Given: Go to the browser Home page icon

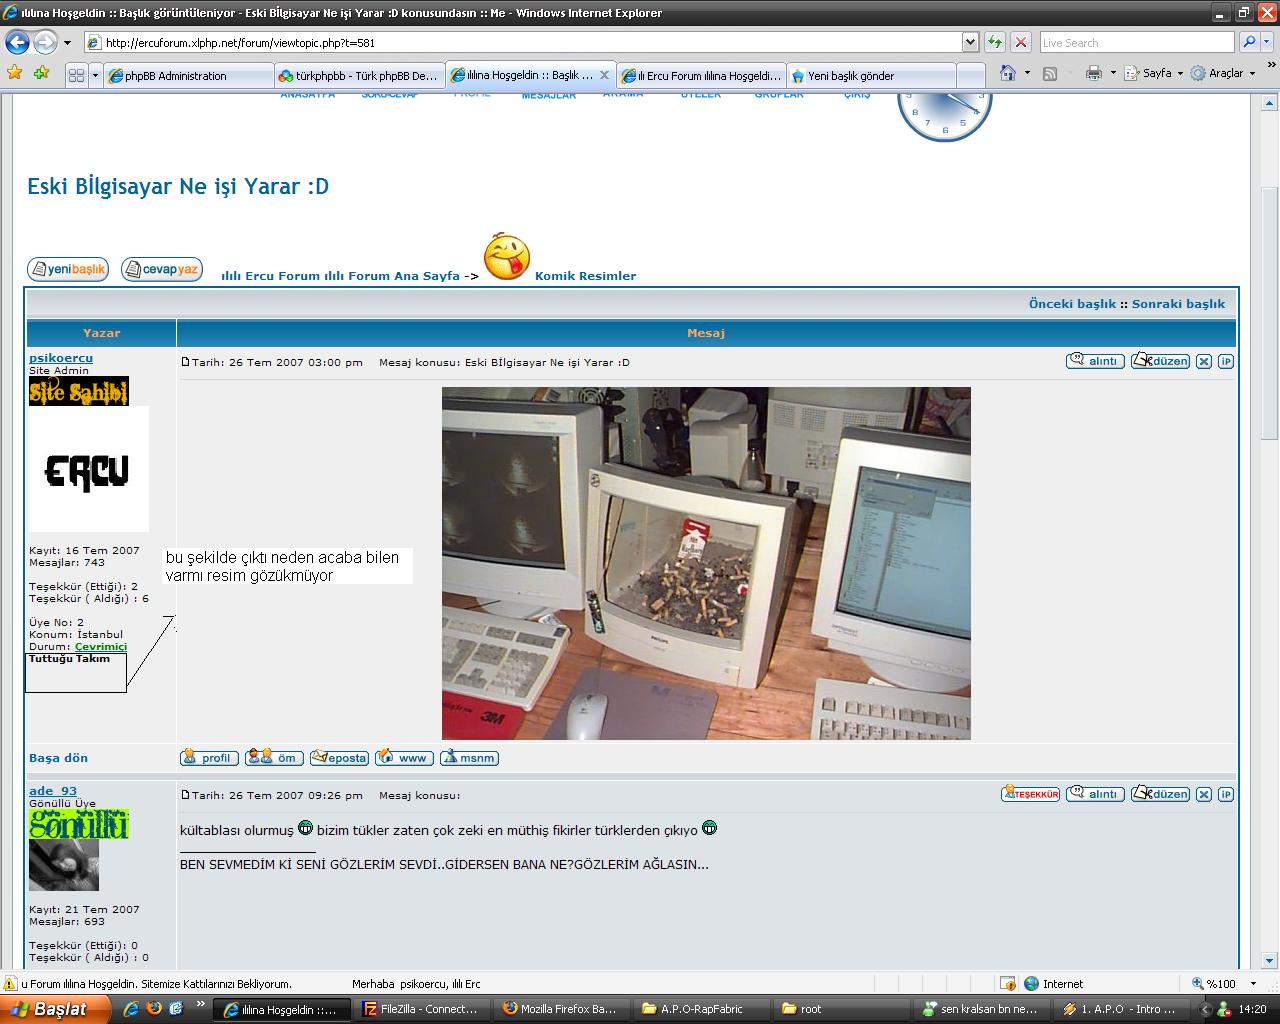Looking at the screenshot, I should tap(1007, 73).
